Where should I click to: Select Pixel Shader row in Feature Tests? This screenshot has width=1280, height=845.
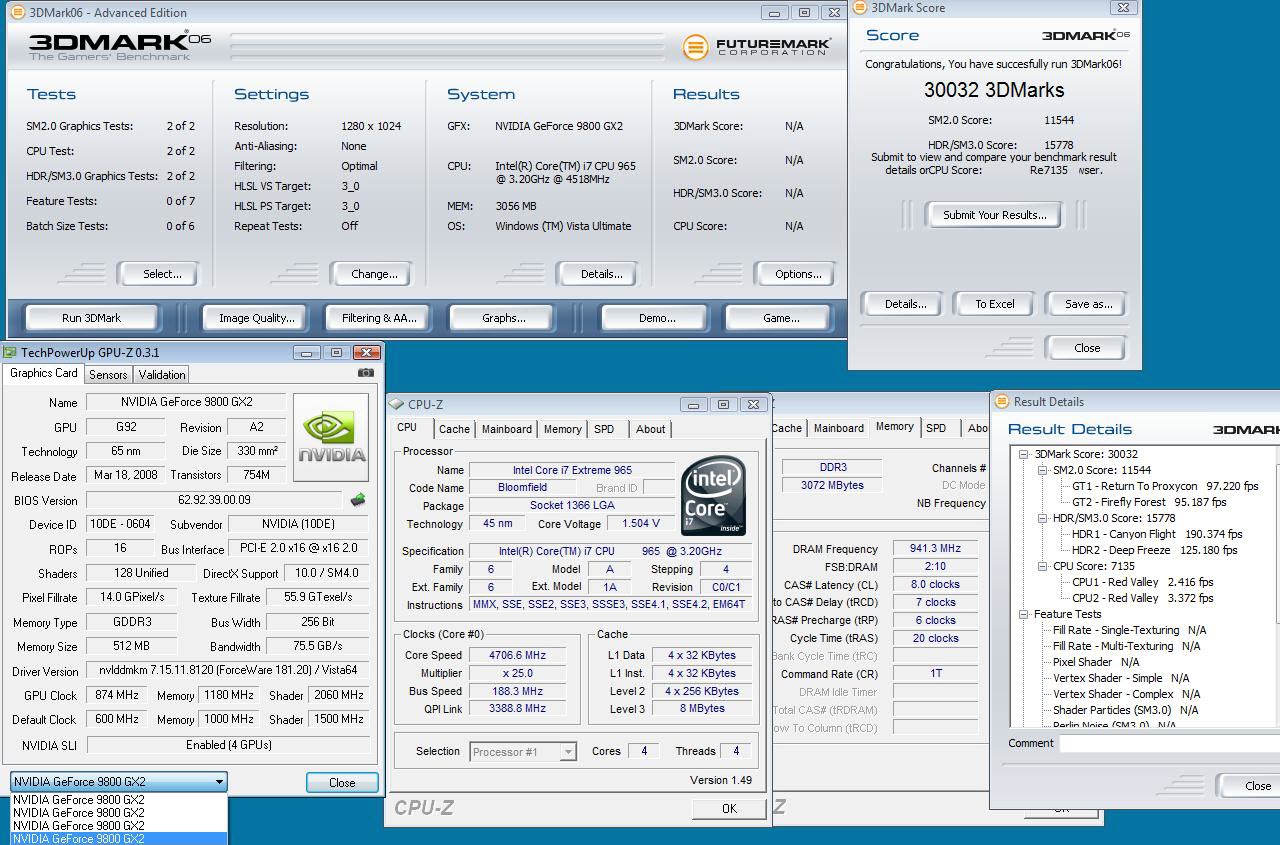[1096, 662]
